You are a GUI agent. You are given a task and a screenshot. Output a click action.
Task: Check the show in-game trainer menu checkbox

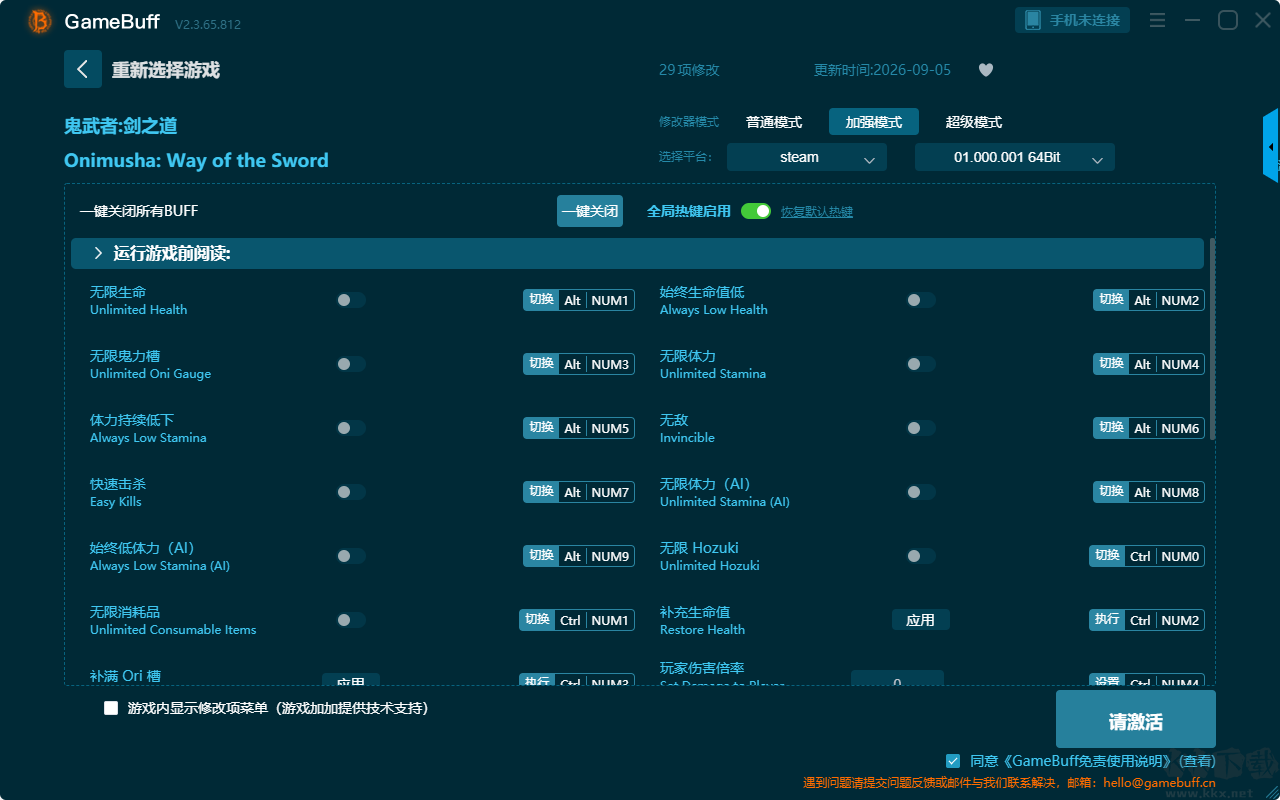[x=111, y=708]
